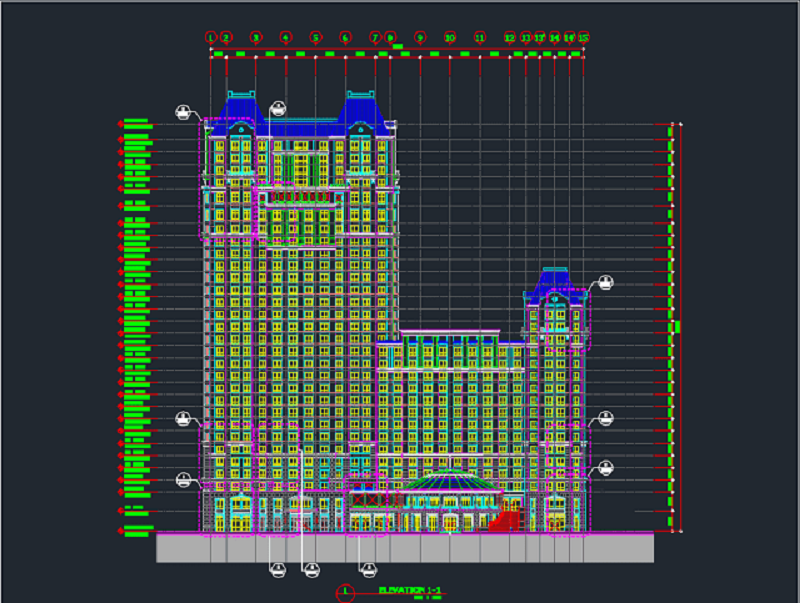Pick grid axis bubble 7
Viewport: 800px width, 603px height.
[376, 37]
